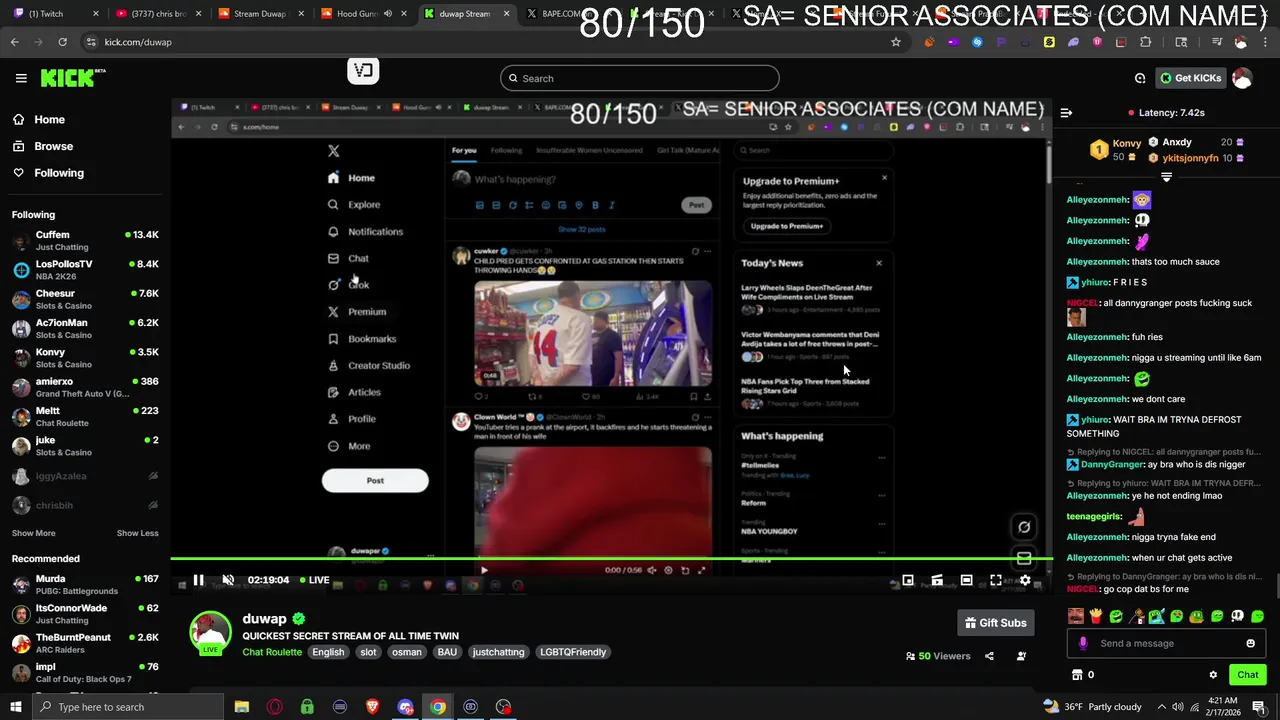Viewport: 1280px width, 720px height.
Task: Click the LGBTQFriendly tag
Action: (573, 652)
